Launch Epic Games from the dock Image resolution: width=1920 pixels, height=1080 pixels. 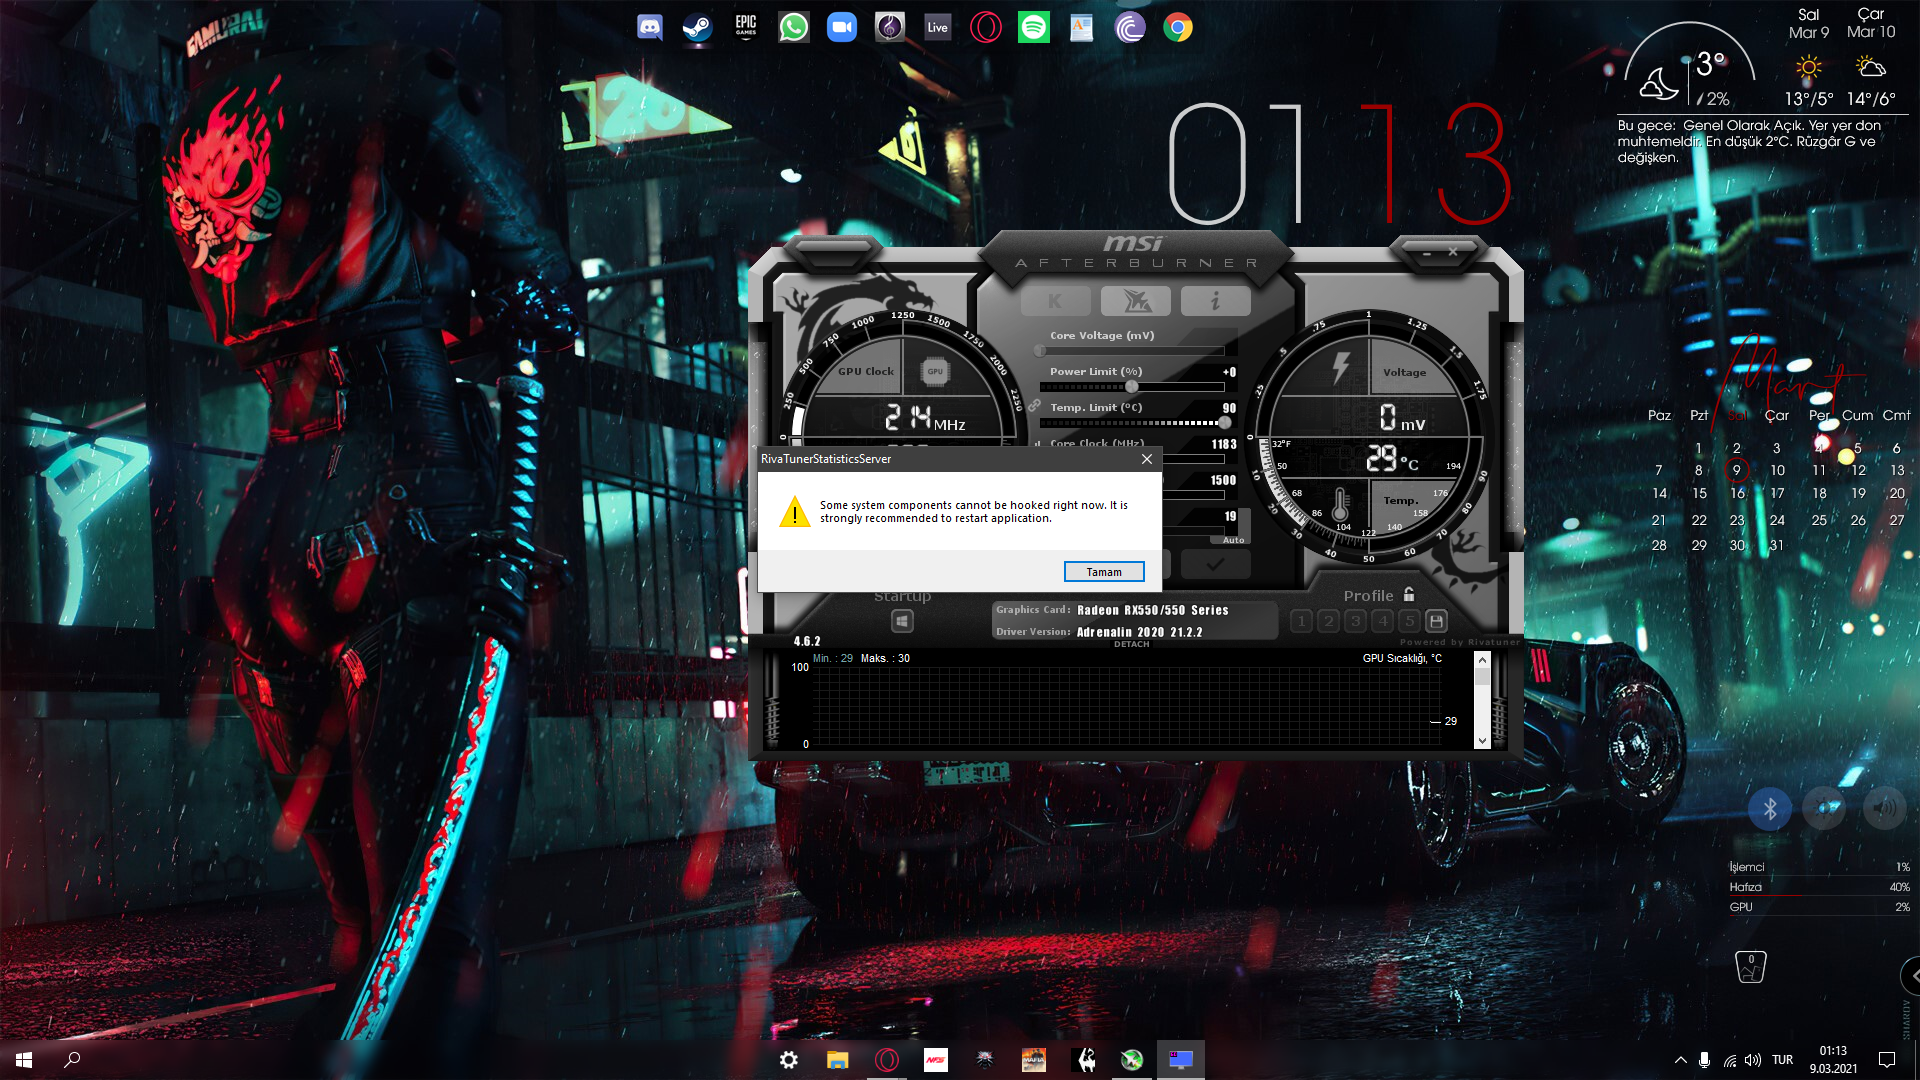(x=745, y=27)
